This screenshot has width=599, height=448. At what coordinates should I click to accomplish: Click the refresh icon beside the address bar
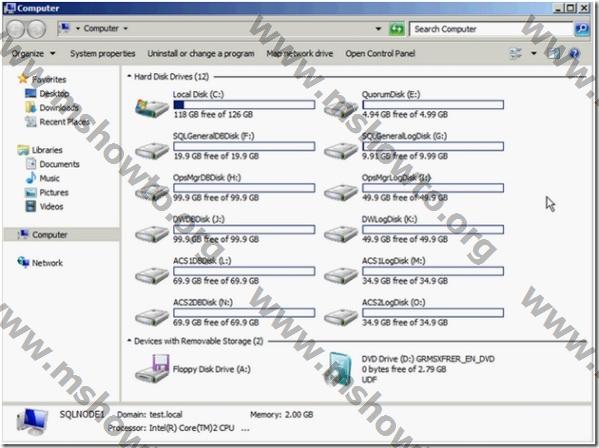(x=397, y=29)
